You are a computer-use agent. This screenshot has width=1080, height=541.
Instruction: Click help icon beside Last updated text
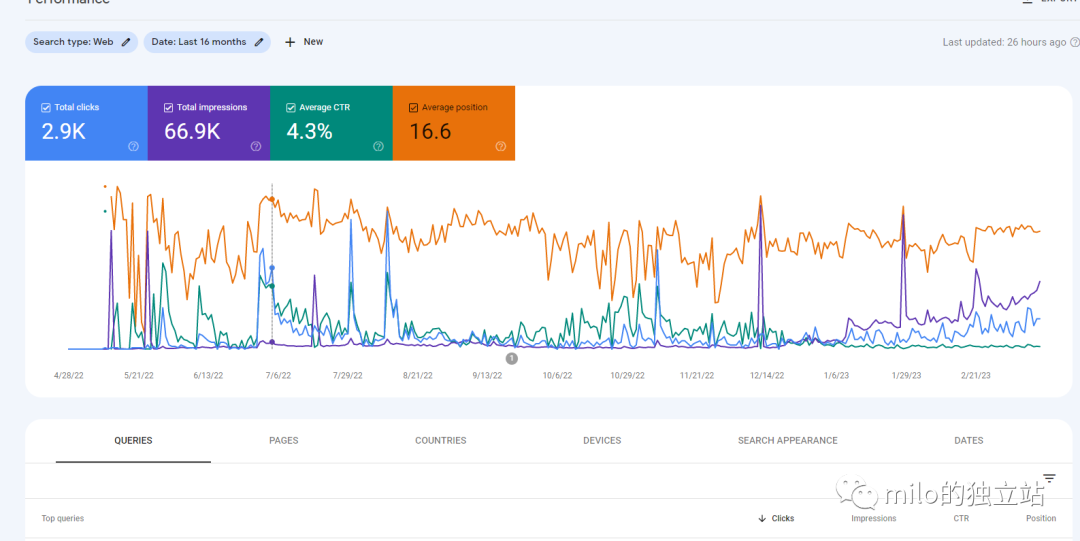[1074, 42]
